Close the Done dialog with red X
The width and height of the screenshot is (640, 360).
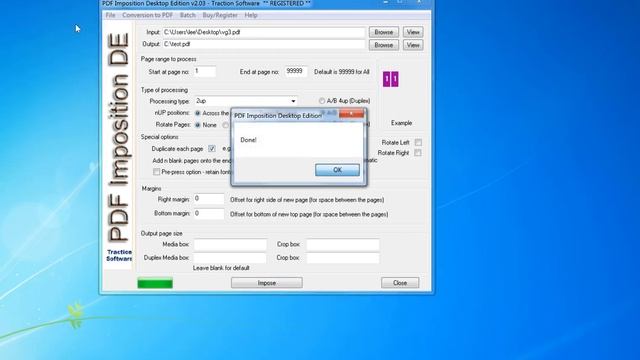click(351, 113)
